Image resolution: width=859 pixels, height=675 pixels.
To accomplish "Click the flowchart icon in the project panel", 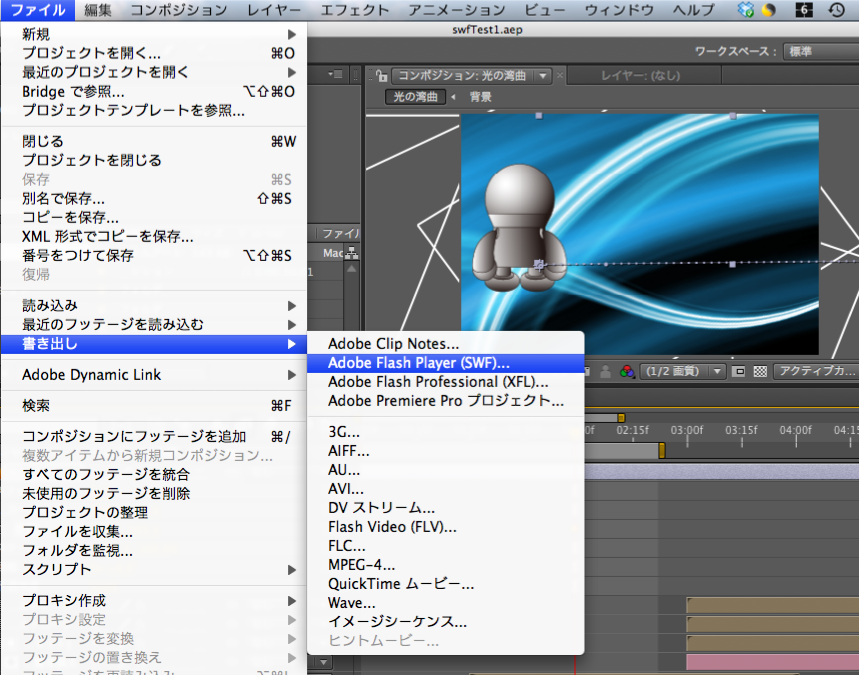I will (x=352, y=253).
